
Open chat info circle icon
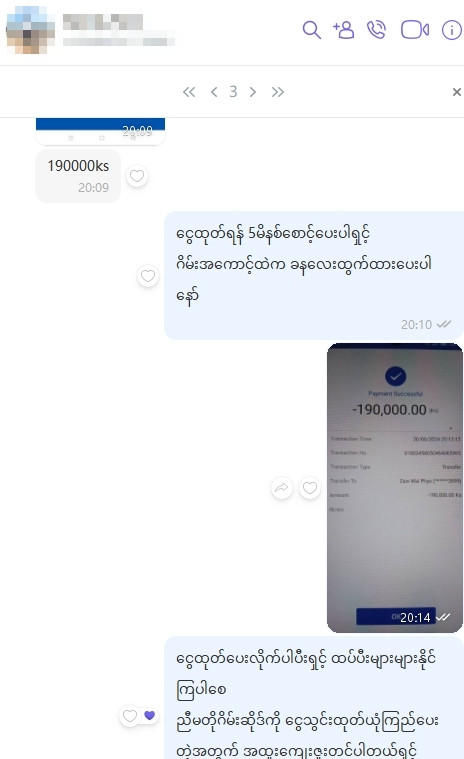pos(451,30)
